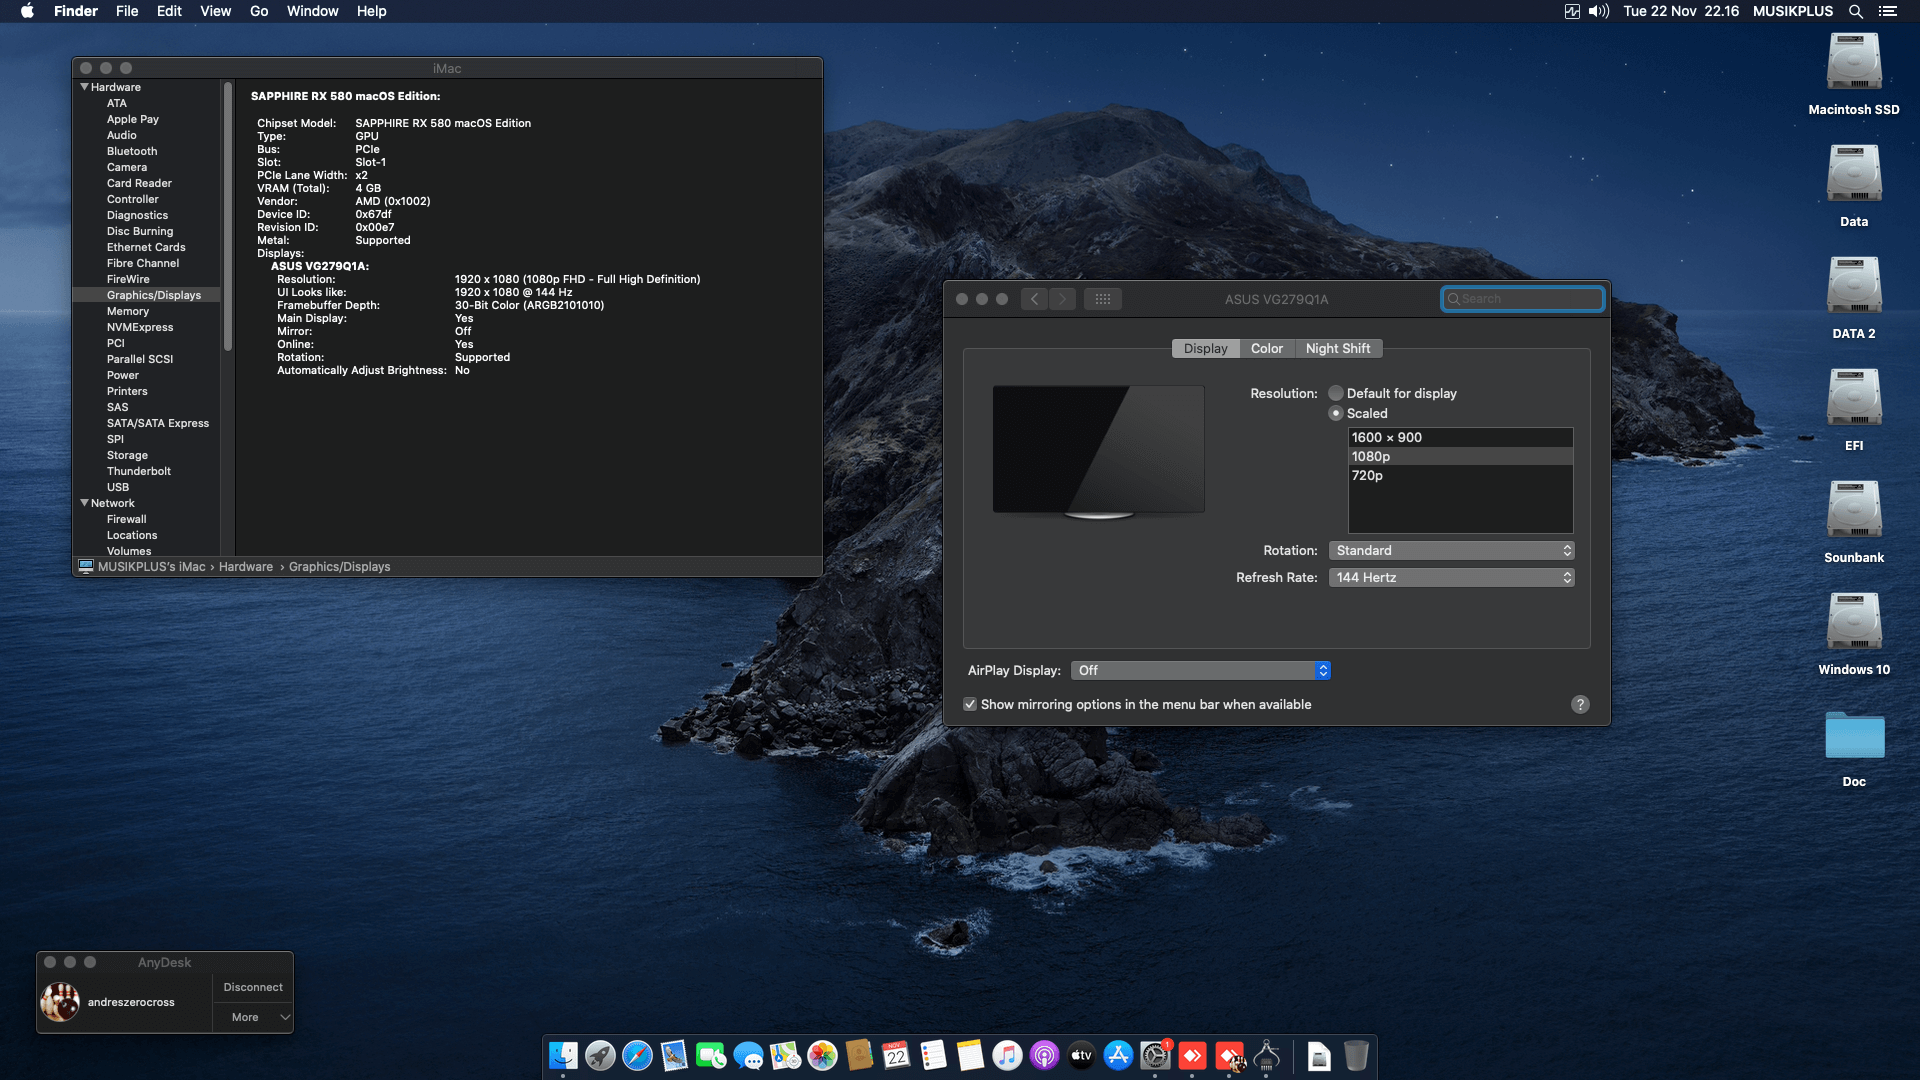Viewport: 1920px width, 1080px height.
Task: Open the Podcasts app icon
Action: 1044,1056
